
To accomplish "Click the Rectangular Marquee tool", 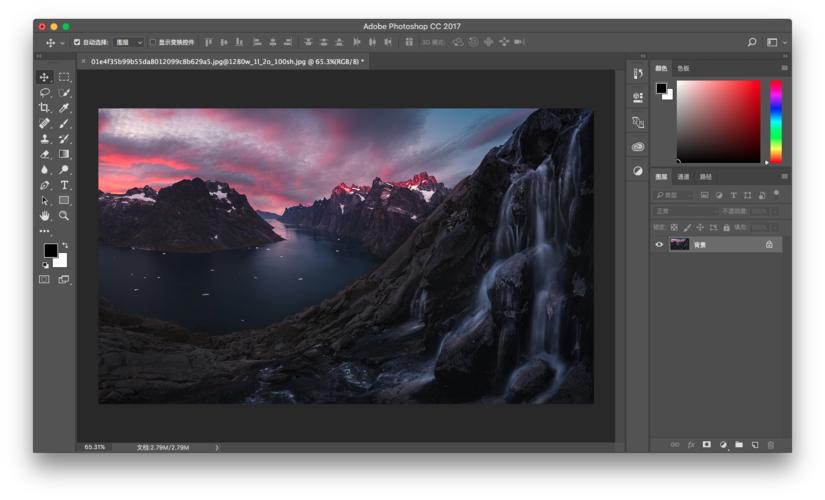I will (x=64, y=77).
